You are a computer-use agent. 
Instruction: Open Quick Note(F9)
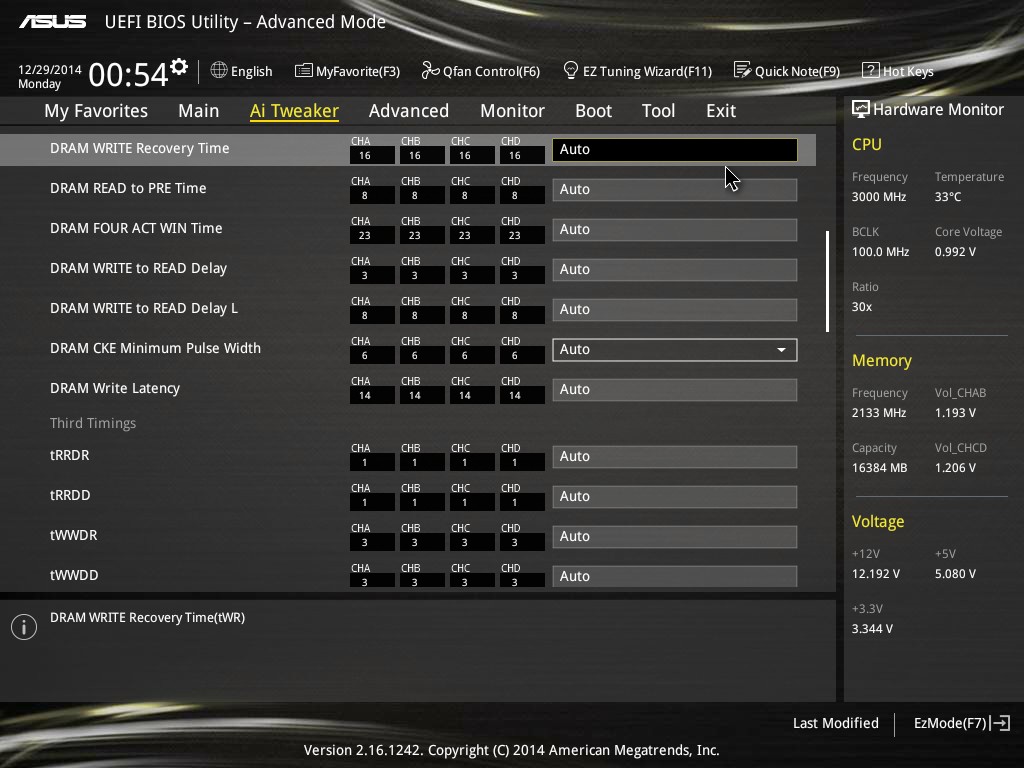pos(787,71)
